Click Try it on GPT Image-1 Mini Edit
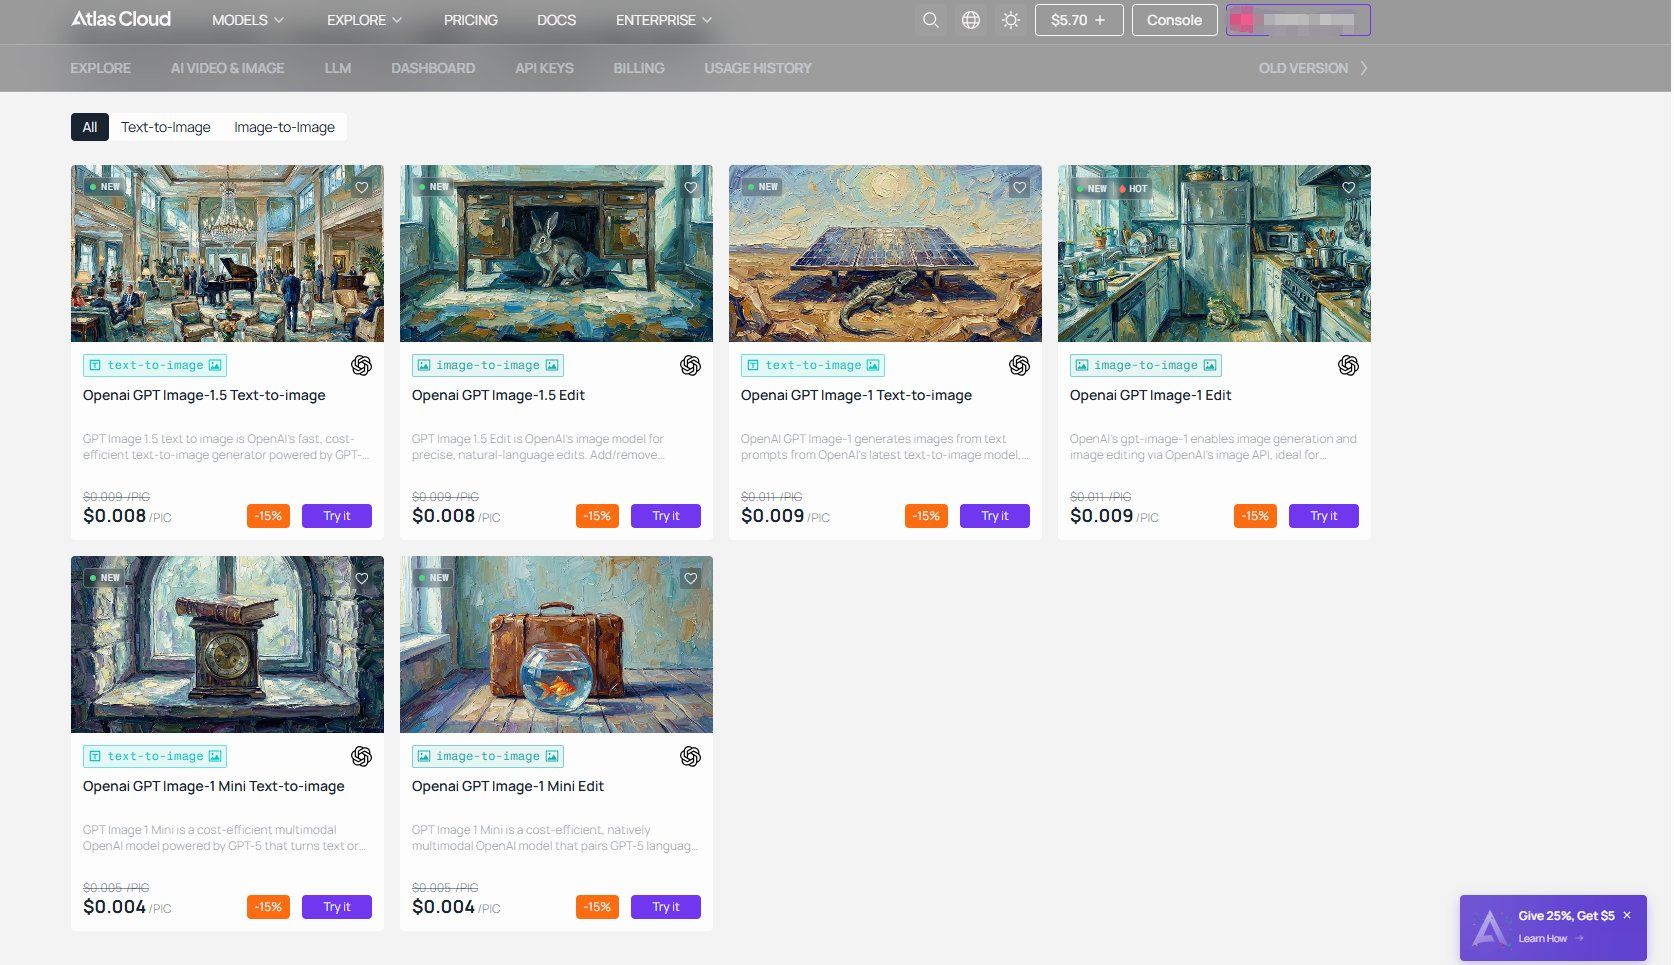The image size is (1674, 965). (x=666, y=906)
